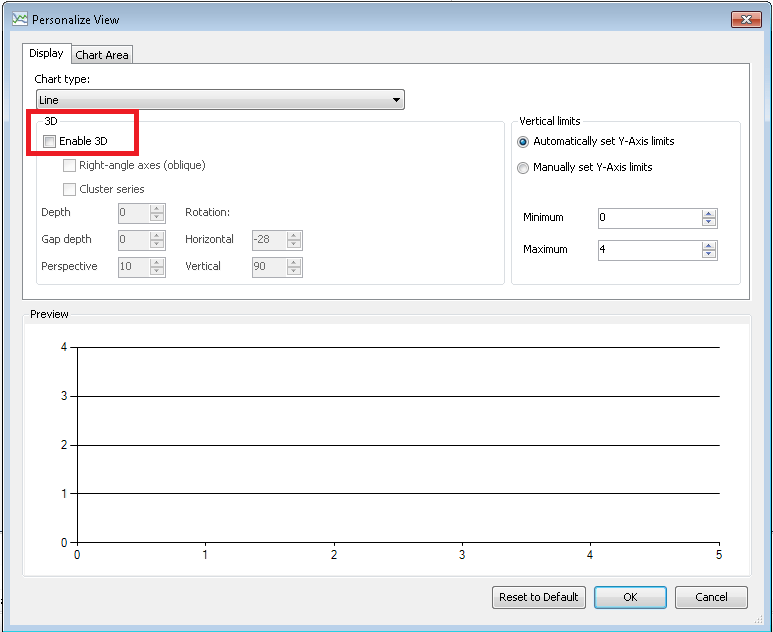Decrease the Horizontal rotation spinner
Image resolution: width=773 pixels, height=632 pixels.
pyautogui.click(x=294, y=245)
